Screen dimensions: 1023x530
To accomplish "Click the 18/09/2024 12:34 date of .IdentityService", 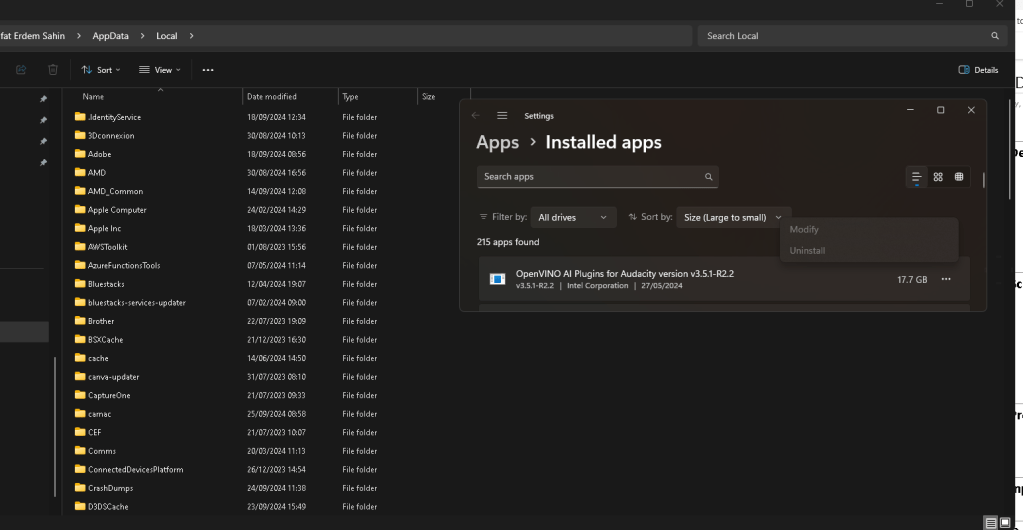I will (276, 117).
